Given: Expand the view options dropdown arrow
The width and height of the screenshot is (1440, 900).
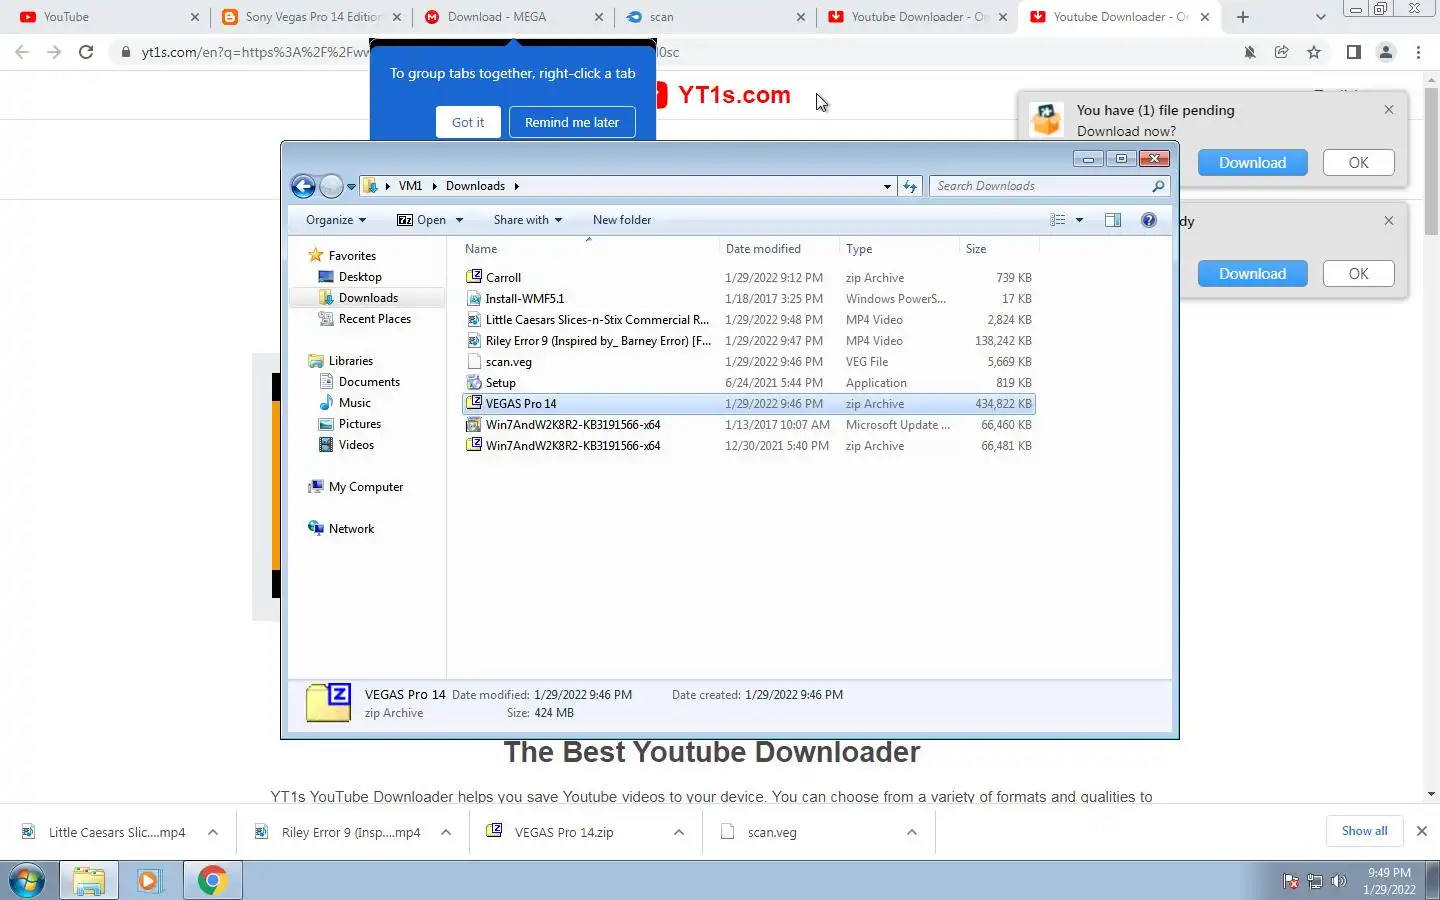Looking at the screenshot, I should click(1079, 220).
